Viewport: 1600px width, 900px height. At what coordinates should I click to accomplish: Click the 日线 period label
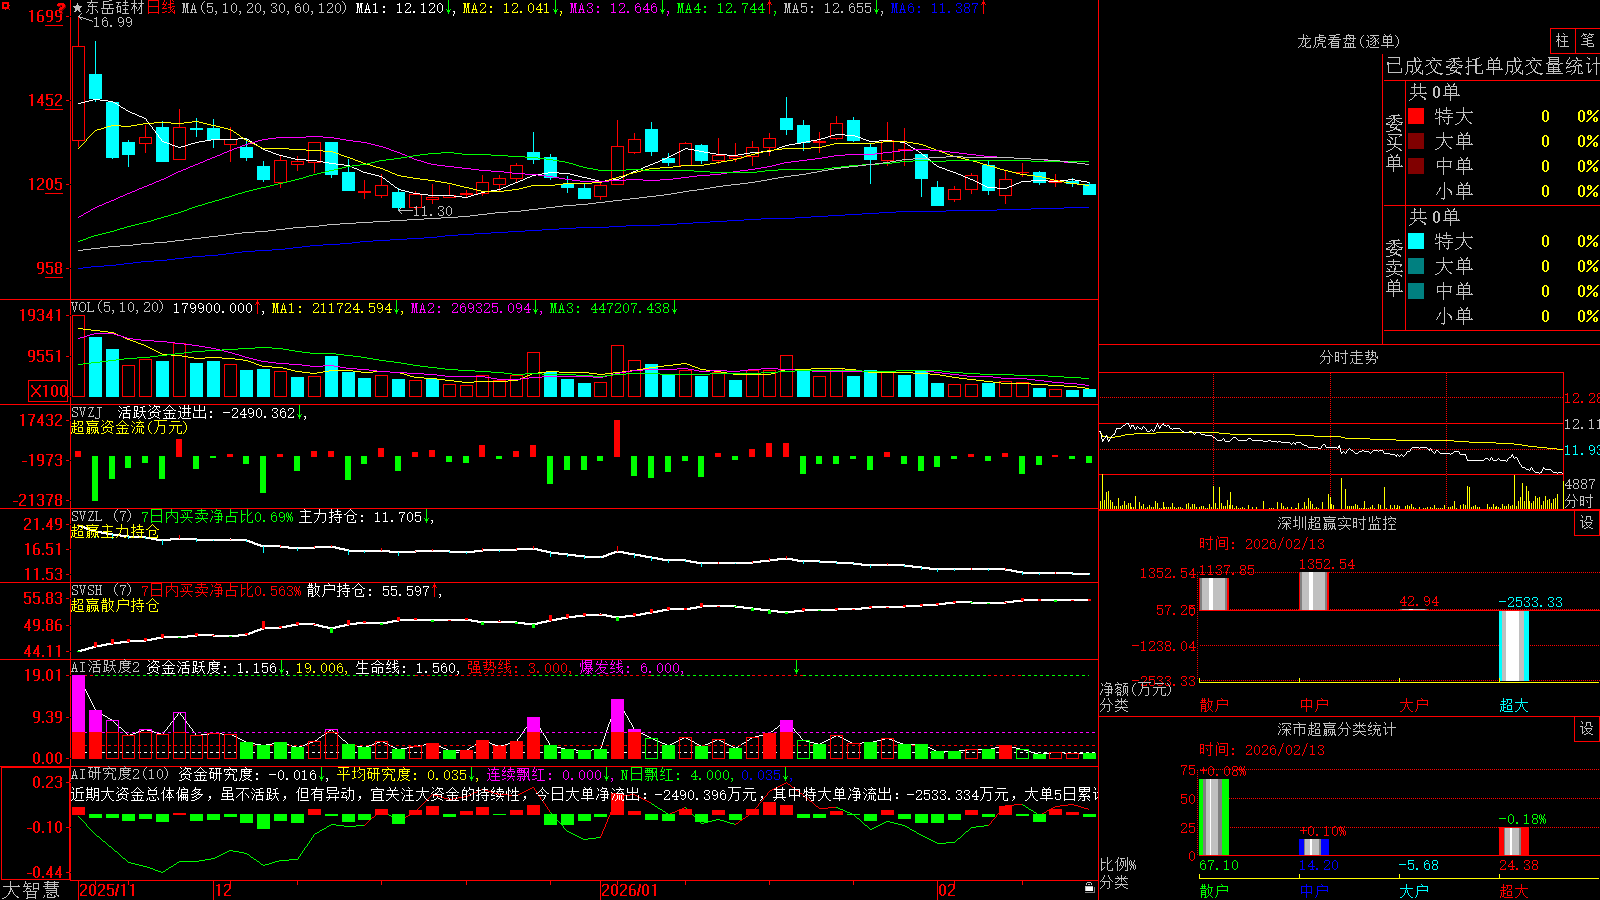161,8
